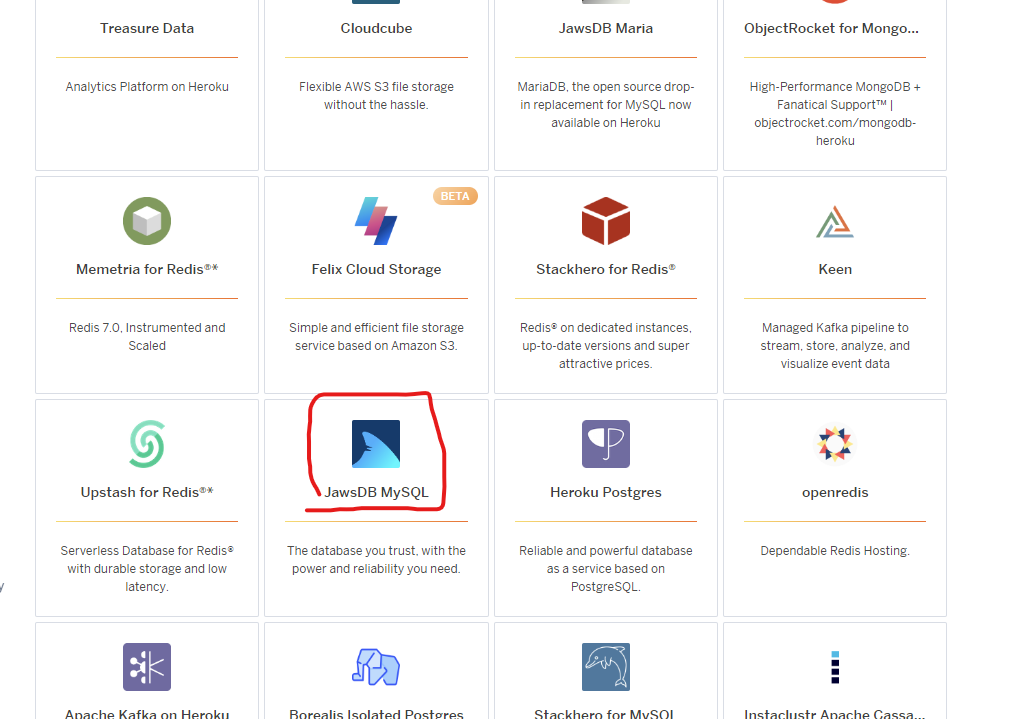This screenshot has height=719, width=1014.
Task: Click the Heroku Postgres purple icon
Action: tap(606, 444)
